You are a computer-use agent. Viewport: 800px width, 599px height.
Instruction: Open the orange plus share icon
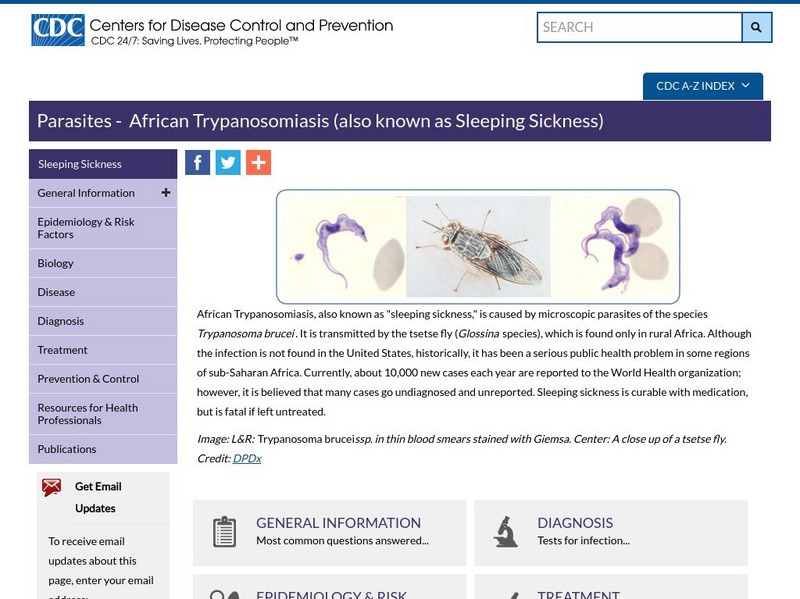tap(258, 163)
